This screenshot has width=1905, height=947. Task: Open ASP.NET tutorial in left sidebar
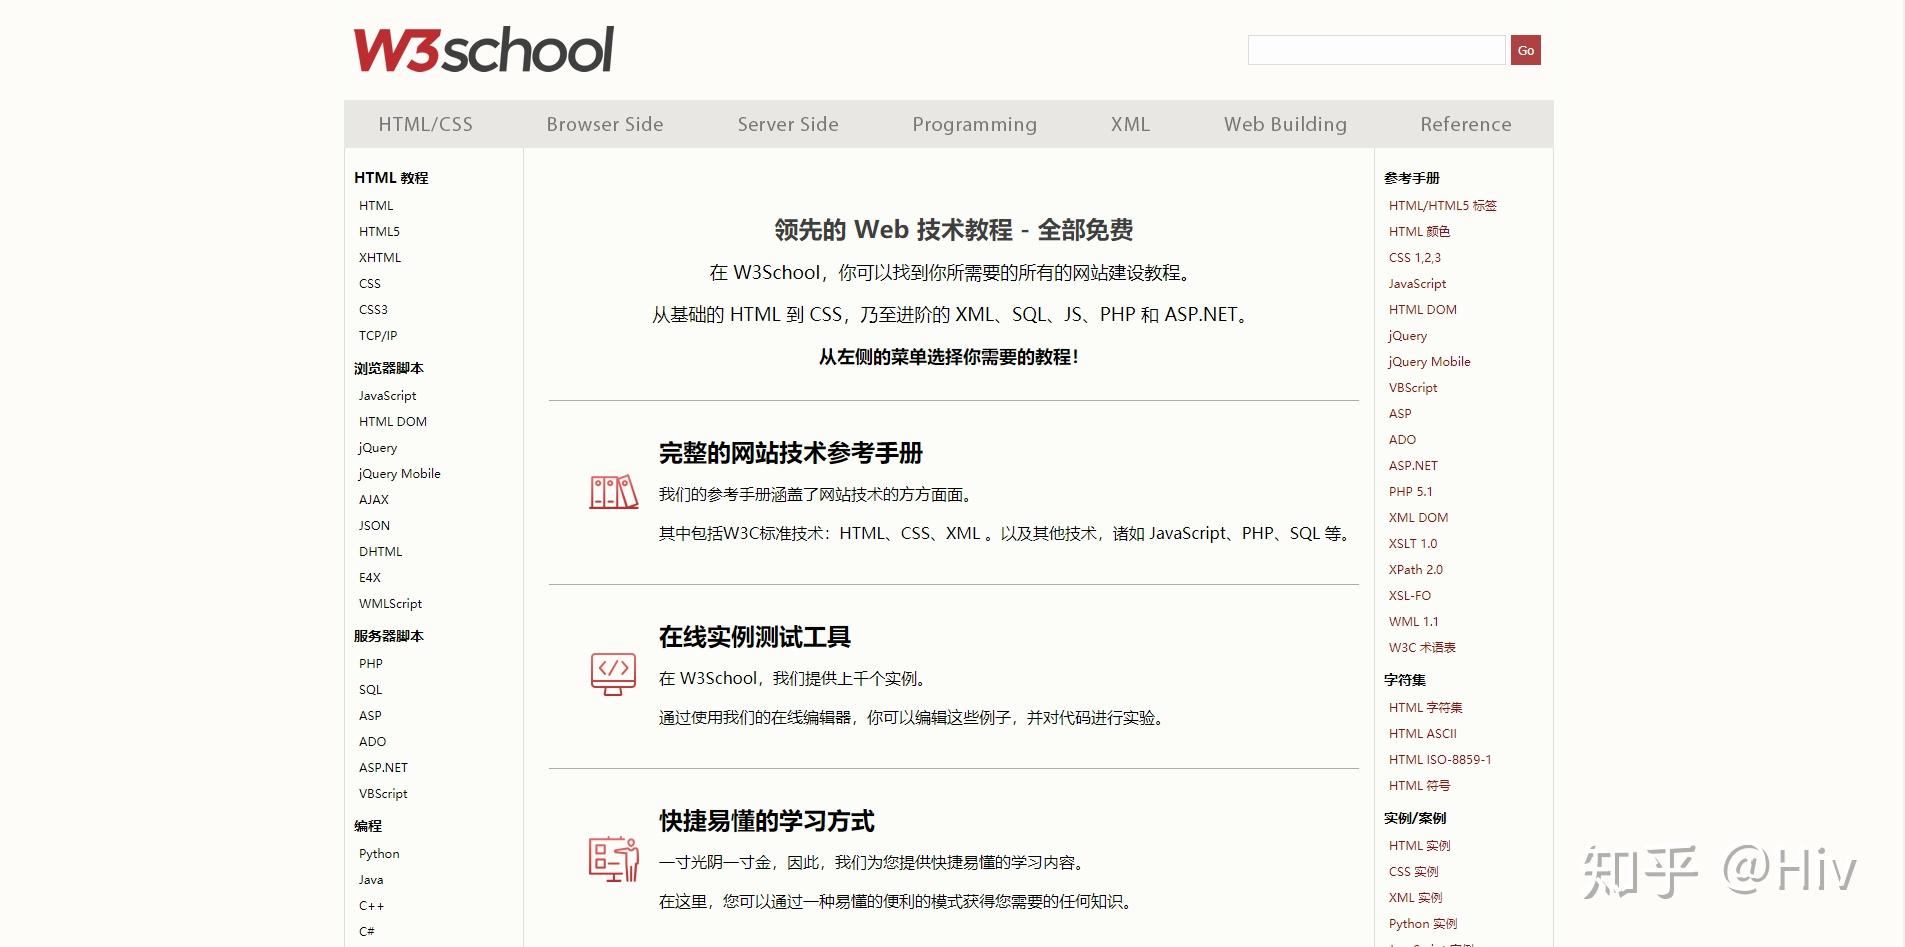(383, 767)
